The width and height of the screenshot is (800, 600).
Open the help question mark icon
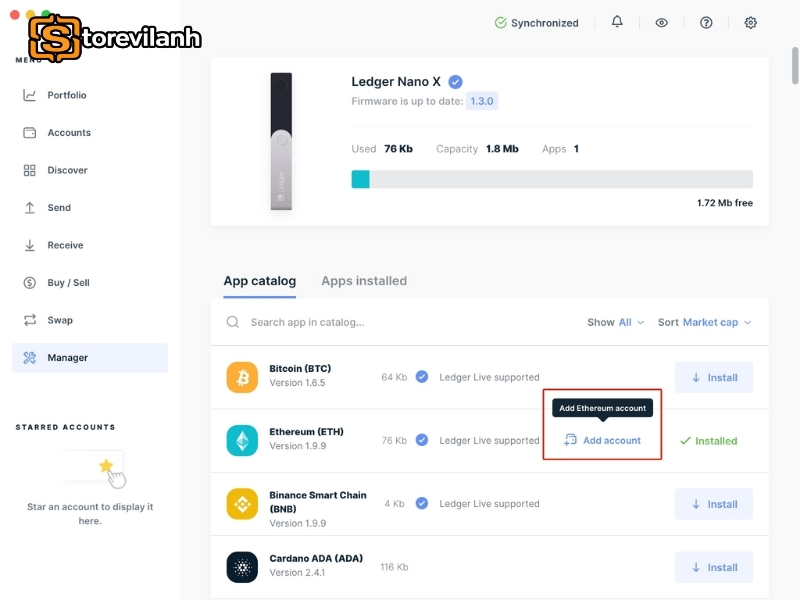(706, 22)
